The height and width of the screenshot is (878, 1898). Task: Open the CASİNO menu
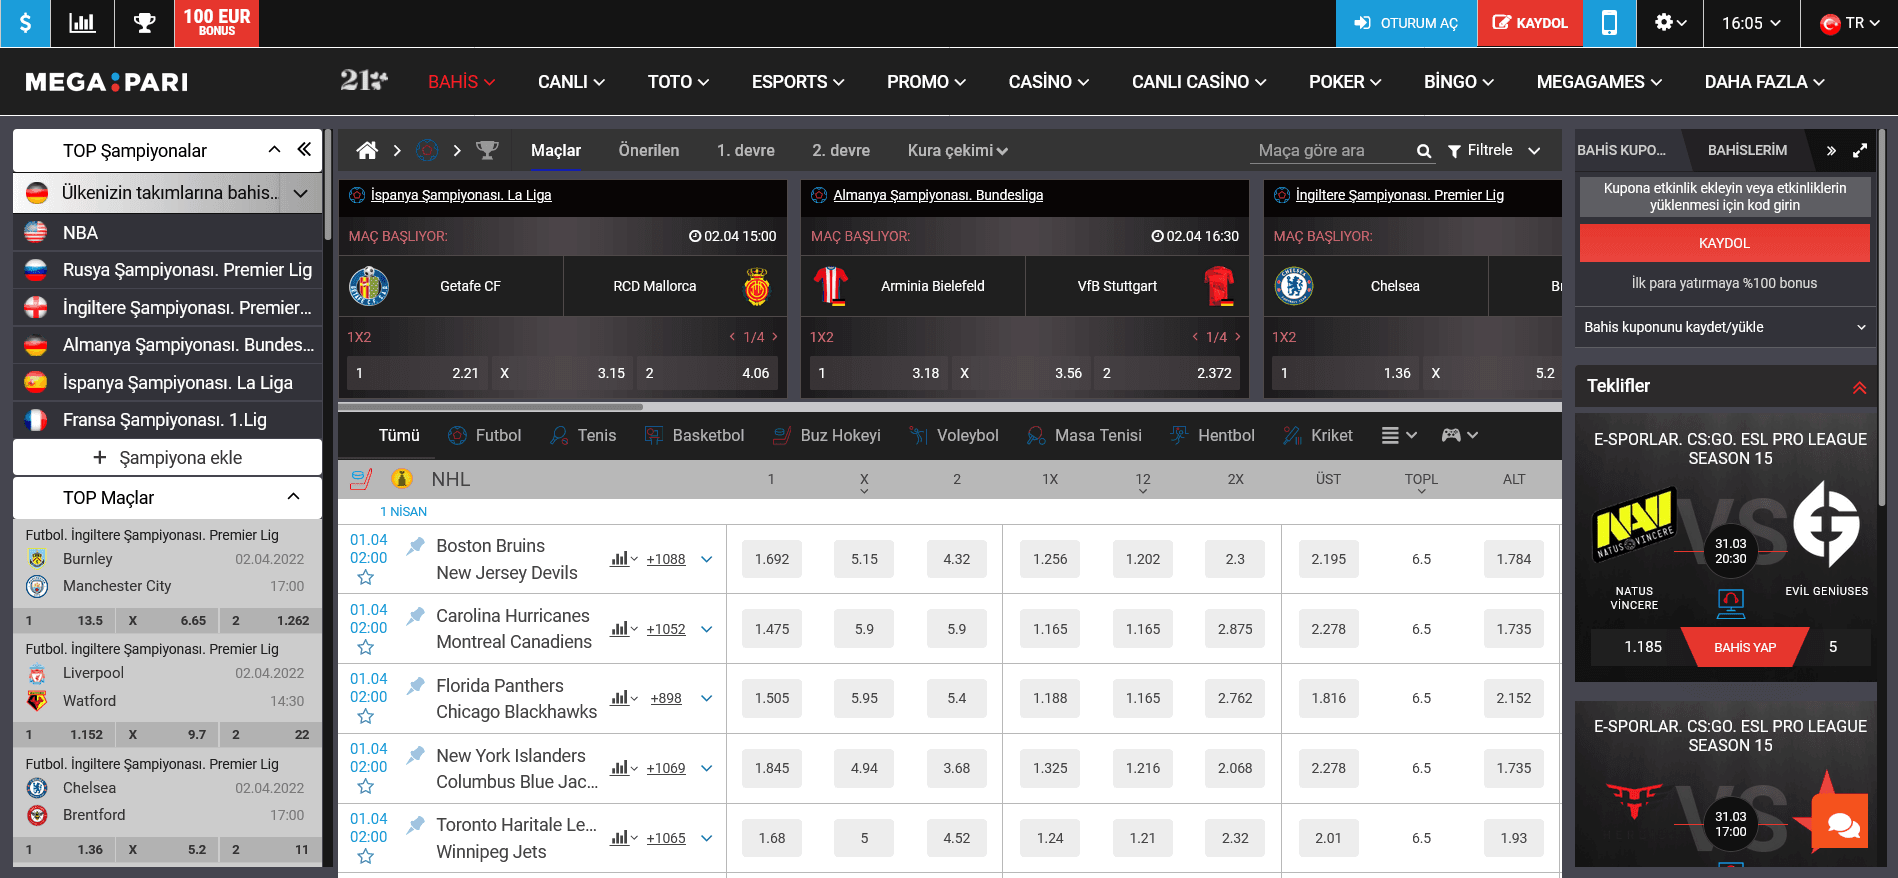1049,82
